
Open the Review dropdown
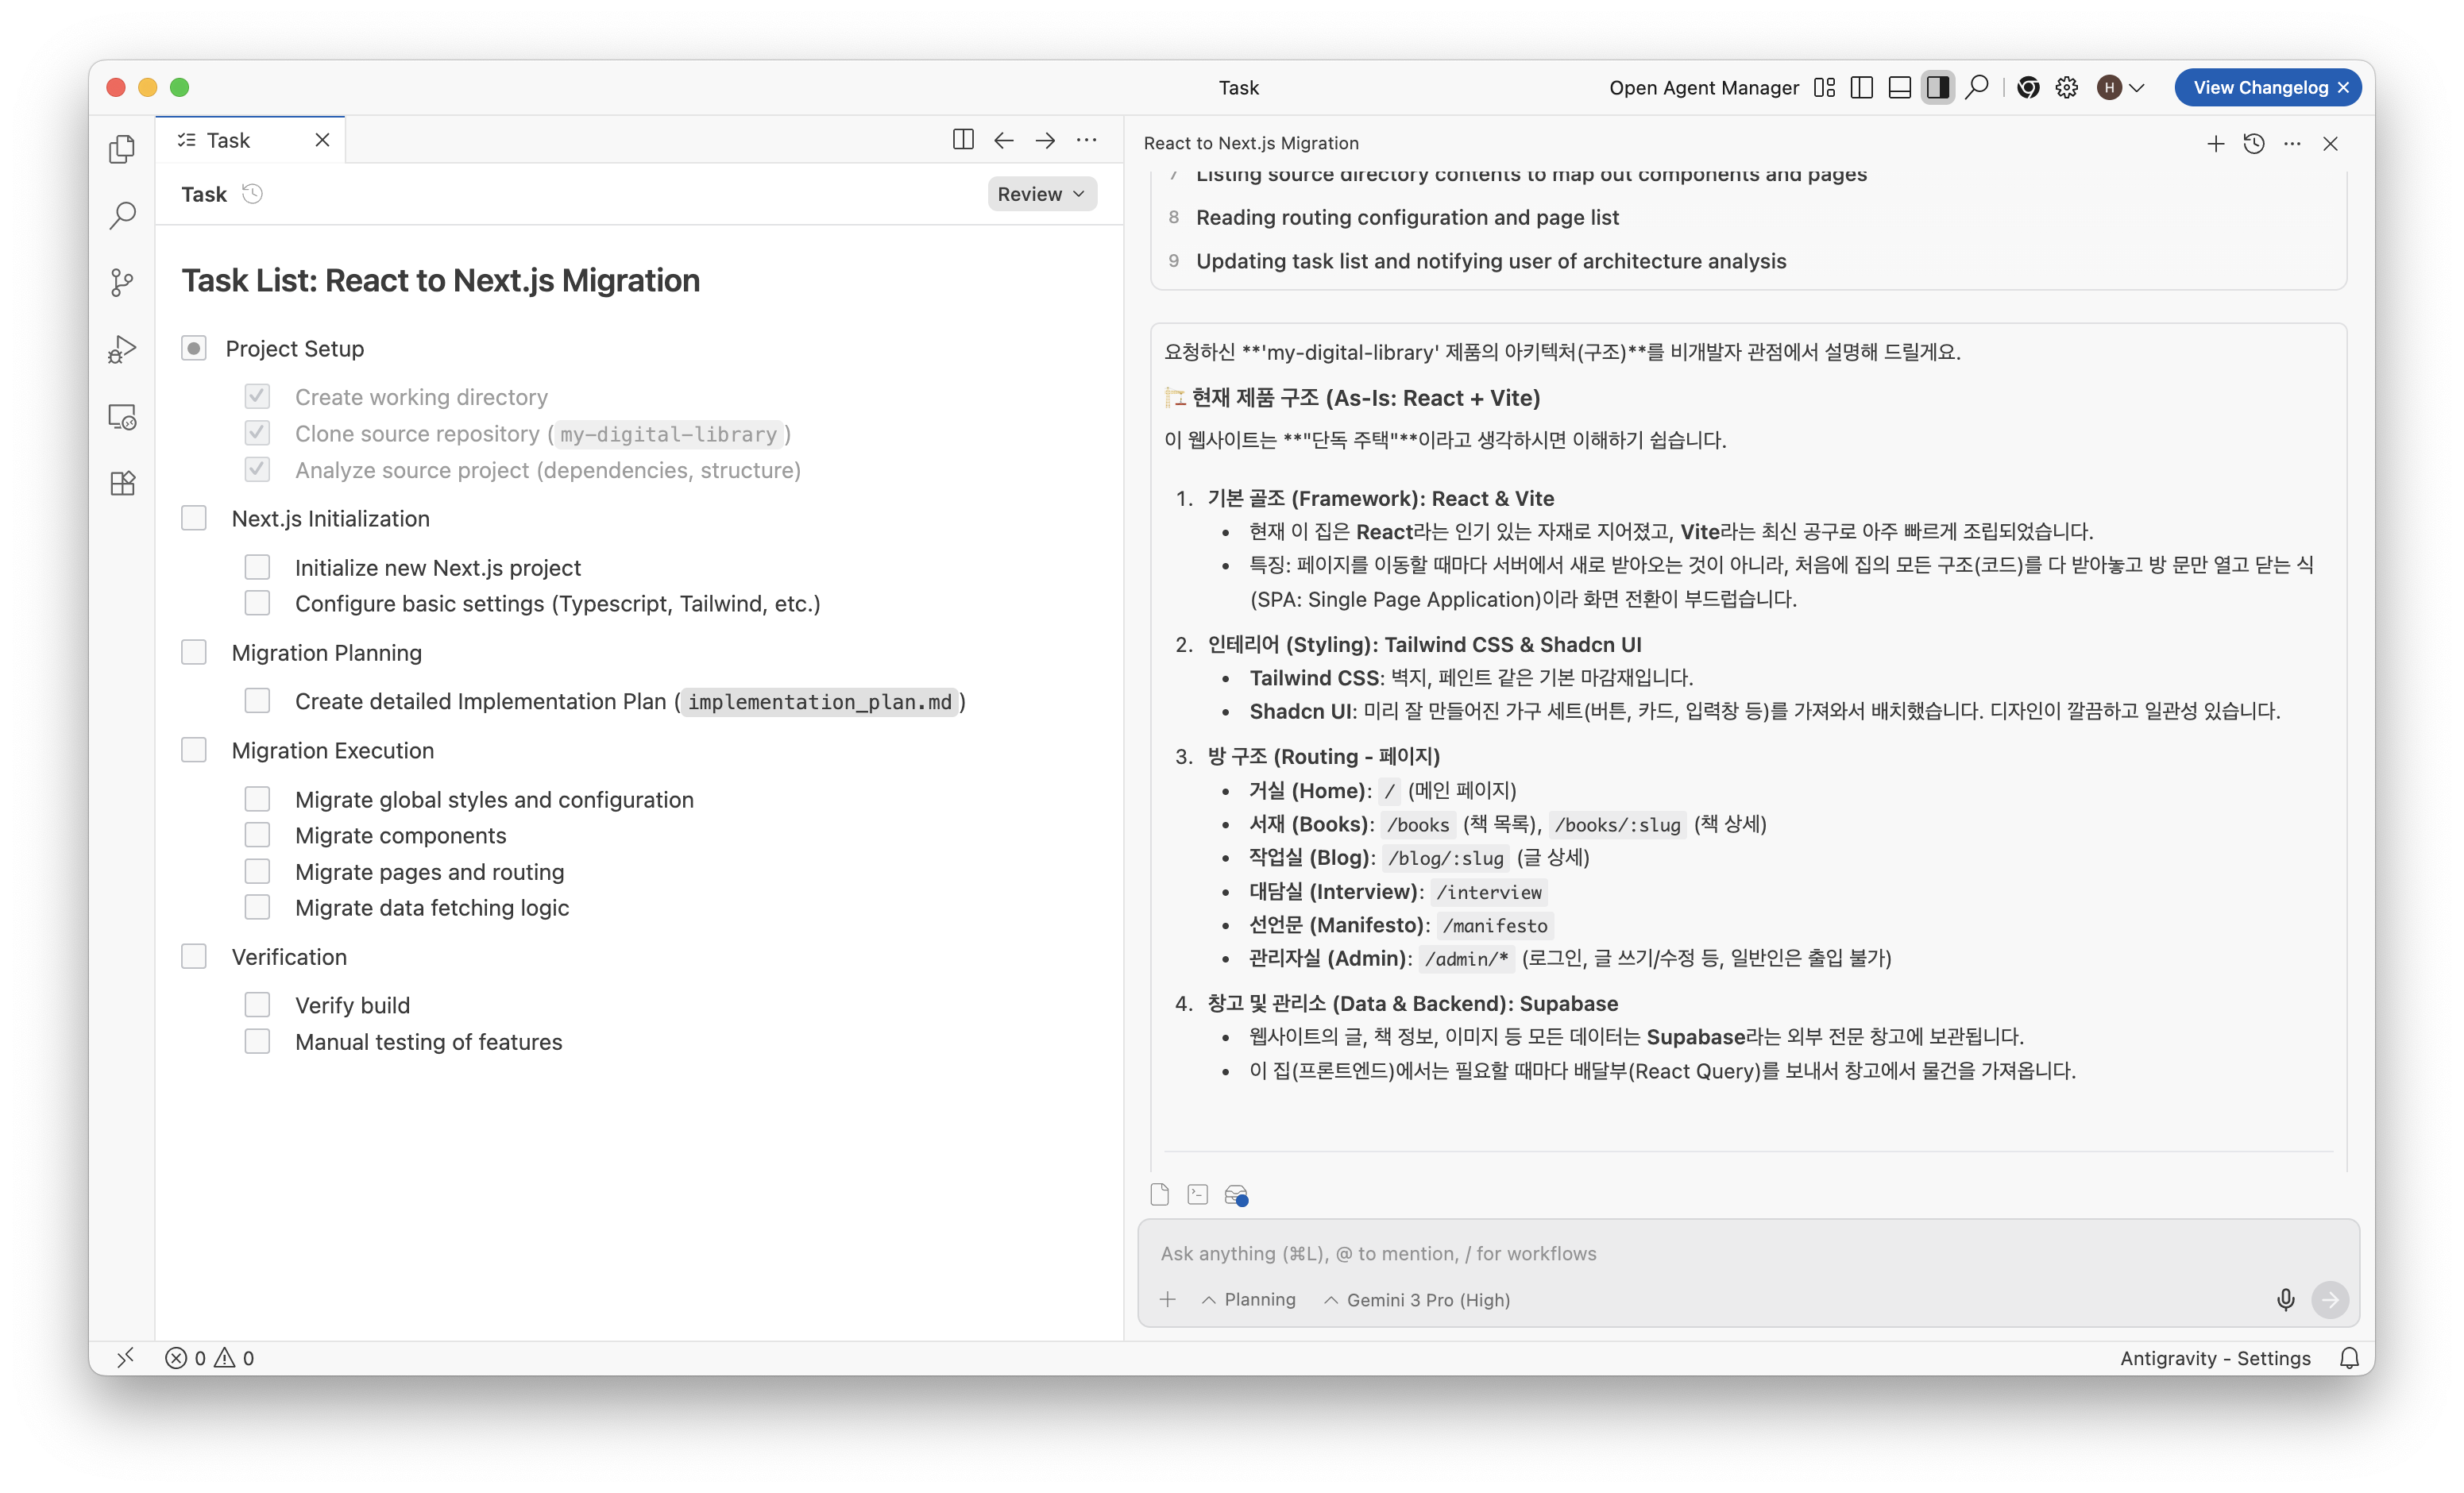point(1041,194)
